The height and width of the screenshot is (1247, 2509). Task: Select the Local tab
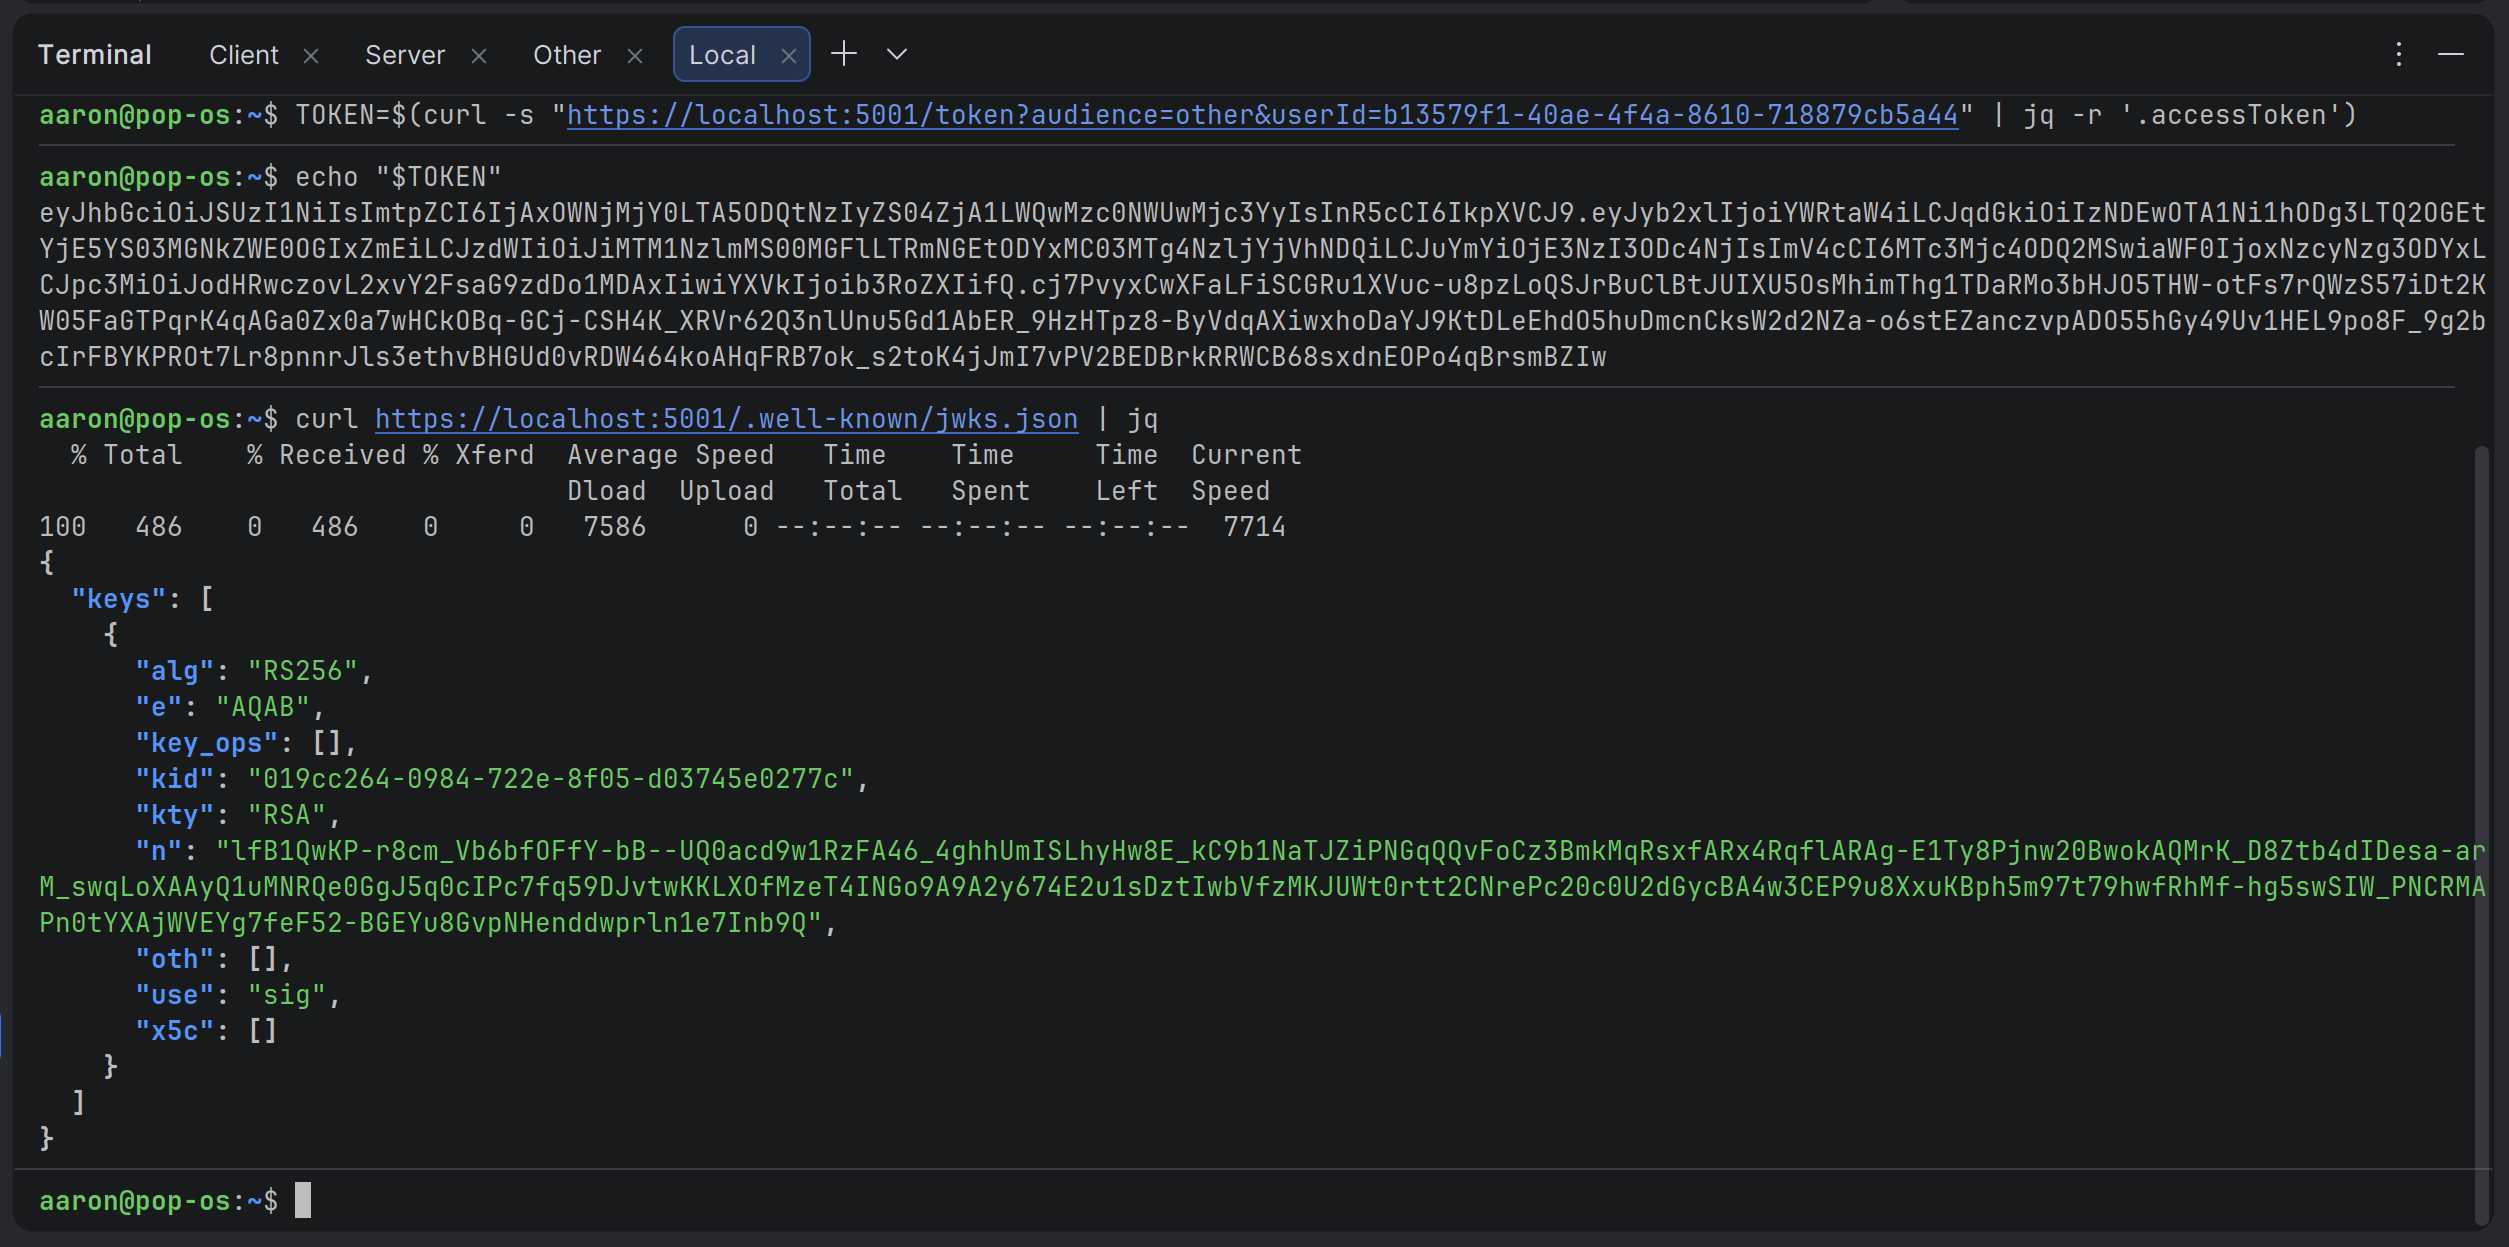pos(722,55)
